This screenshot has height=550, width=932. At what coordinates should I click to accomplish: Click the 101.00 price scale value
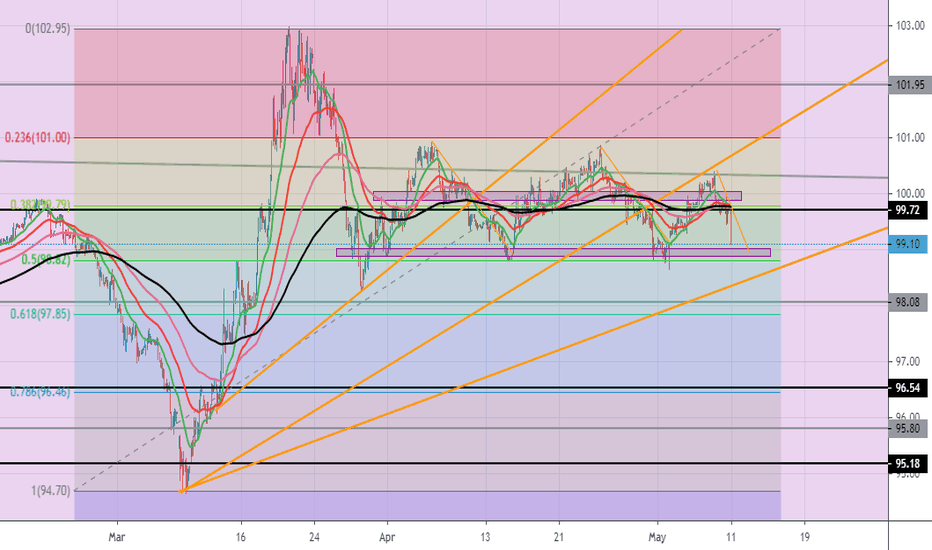tap(910, 137)
